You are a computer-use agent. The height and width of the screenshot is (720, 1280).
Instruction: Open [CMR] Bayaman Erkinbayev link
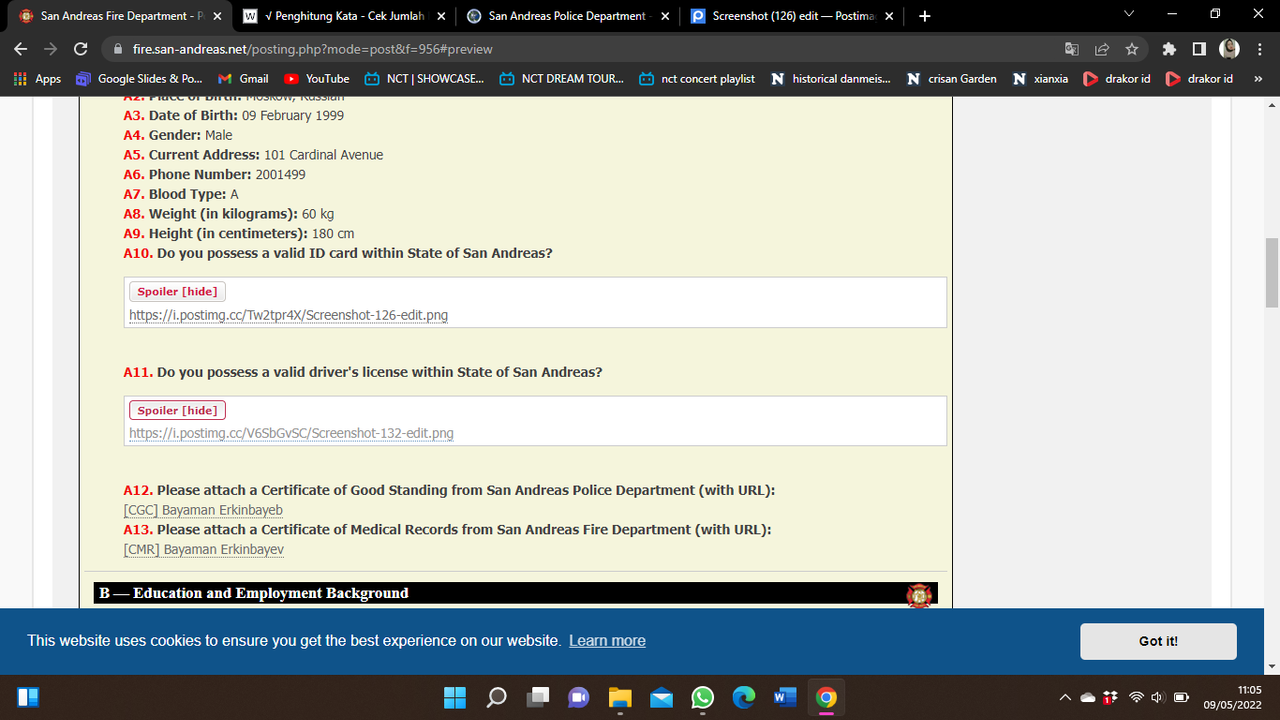[204, 549]
